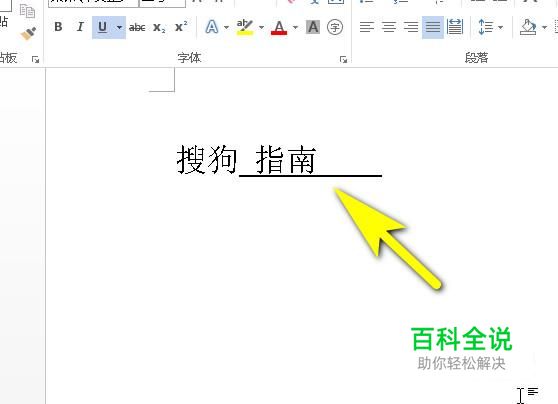This screenshot has width=558, height=404.
Task: Apply the yellow text highlight color
Action: (244, 27)
